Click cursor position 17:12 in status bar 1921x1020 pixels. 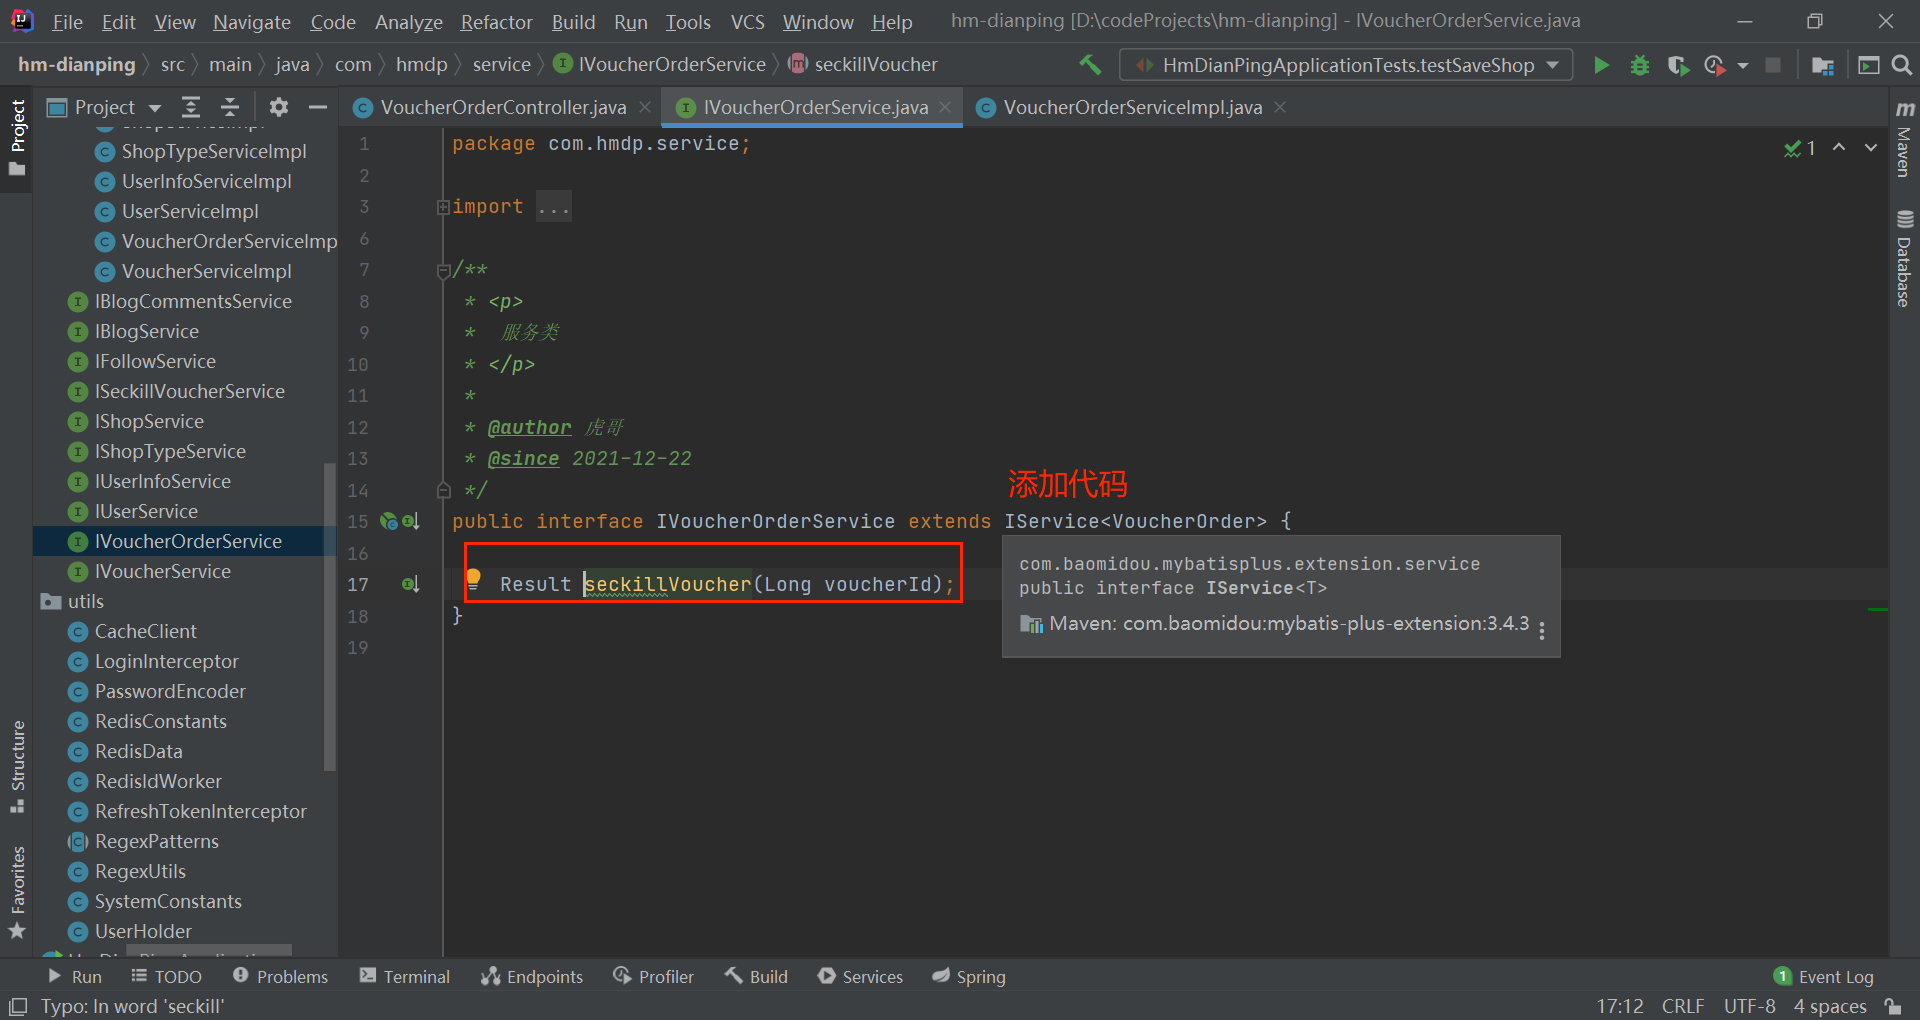click(x=1620, y=1006)
